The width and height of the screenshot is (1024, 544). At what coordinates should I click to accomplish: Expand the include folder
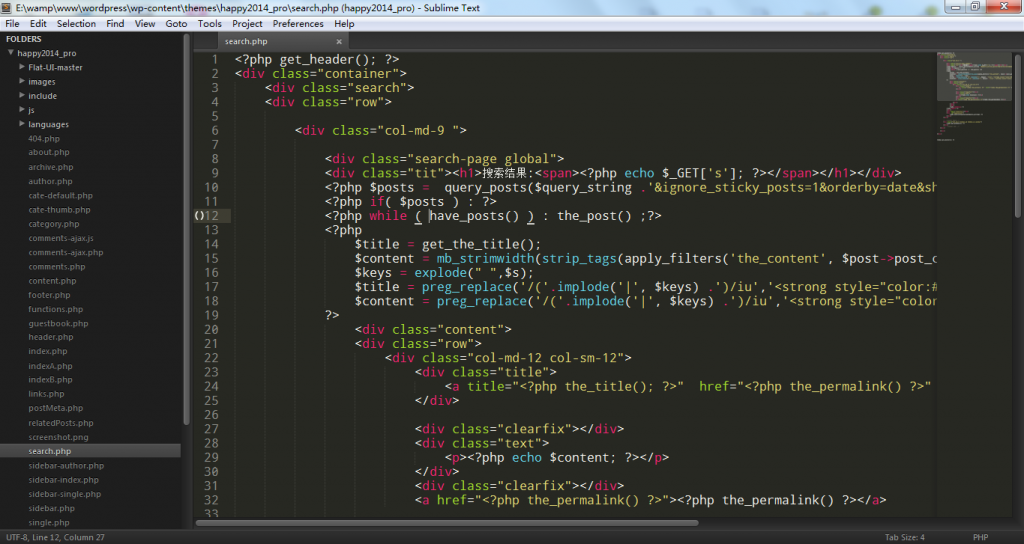pos(22,95)
